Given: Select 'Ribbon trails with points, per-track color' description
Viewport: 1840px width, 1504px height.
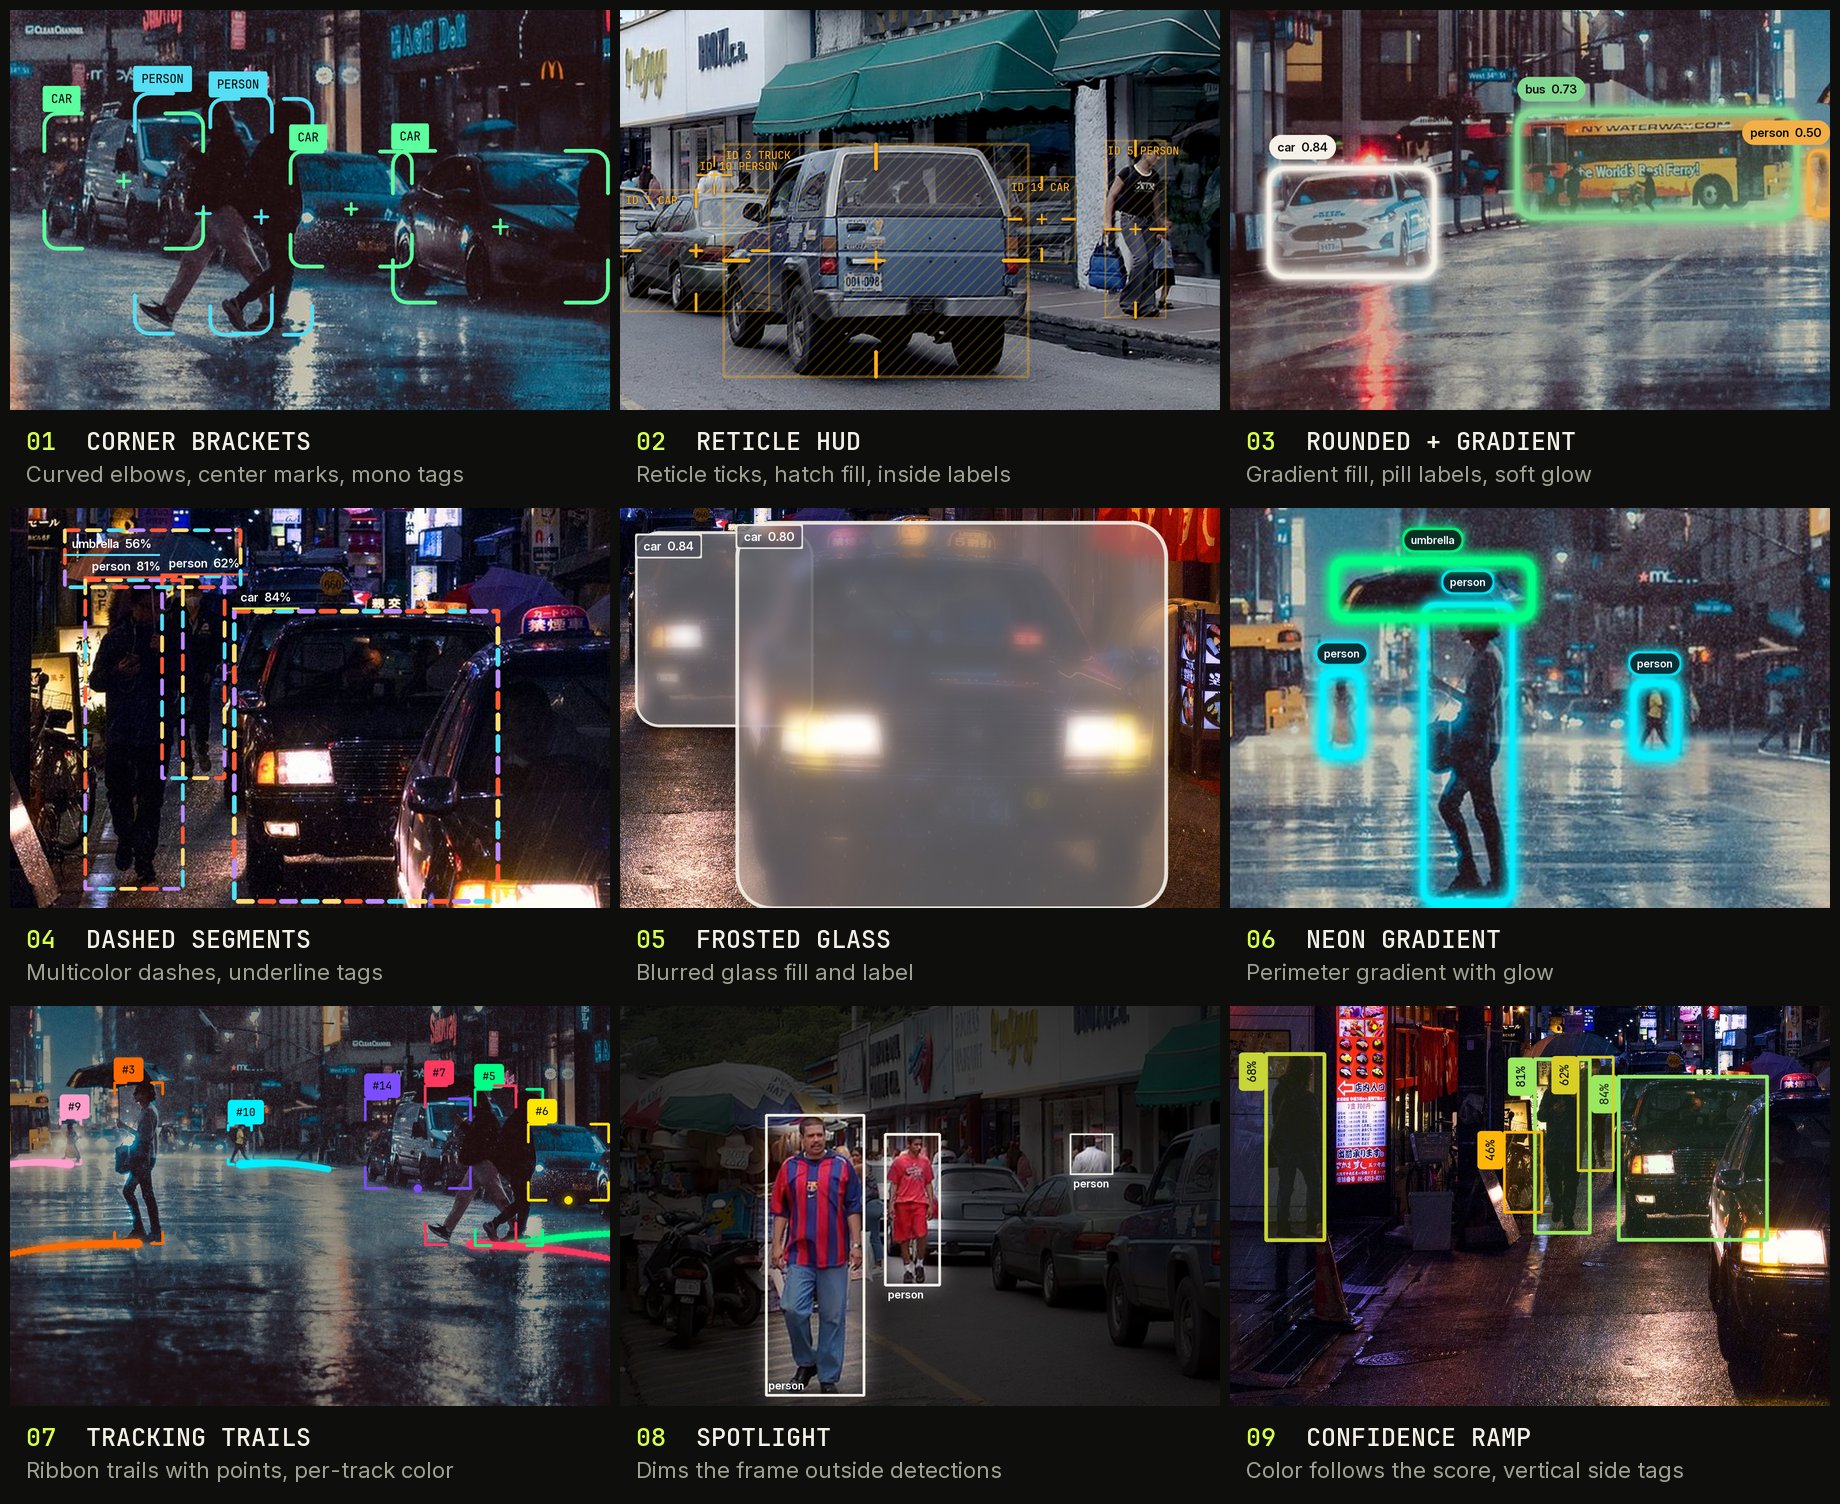Looking at the screenshot, I should tap(240, 1470).
